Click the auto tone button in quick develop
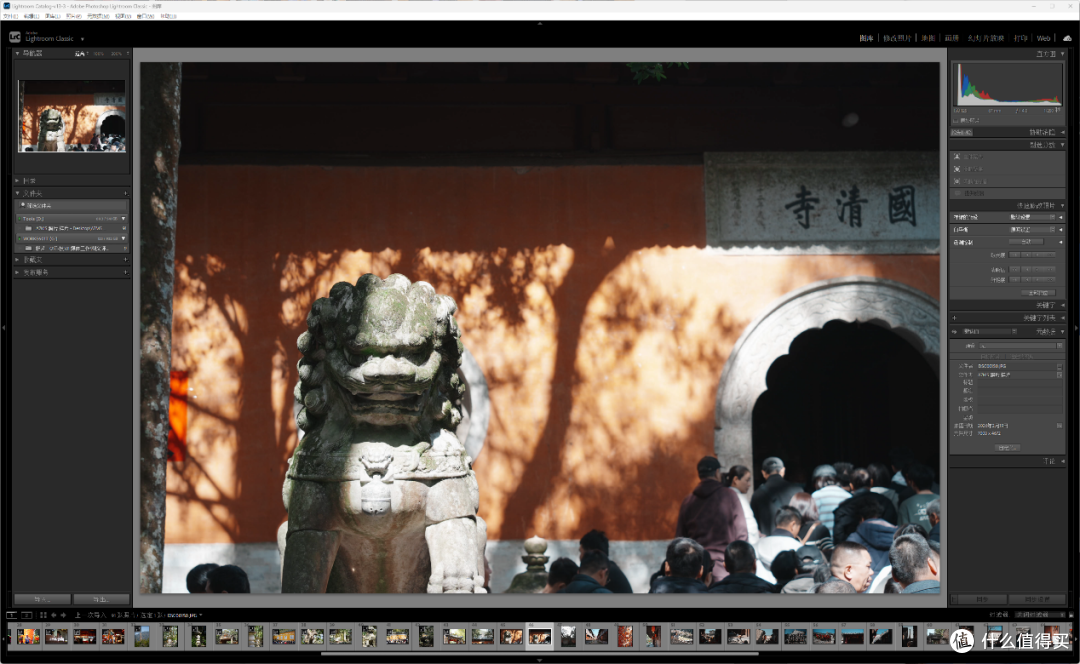1080x664 pixels. (1026, 242)
